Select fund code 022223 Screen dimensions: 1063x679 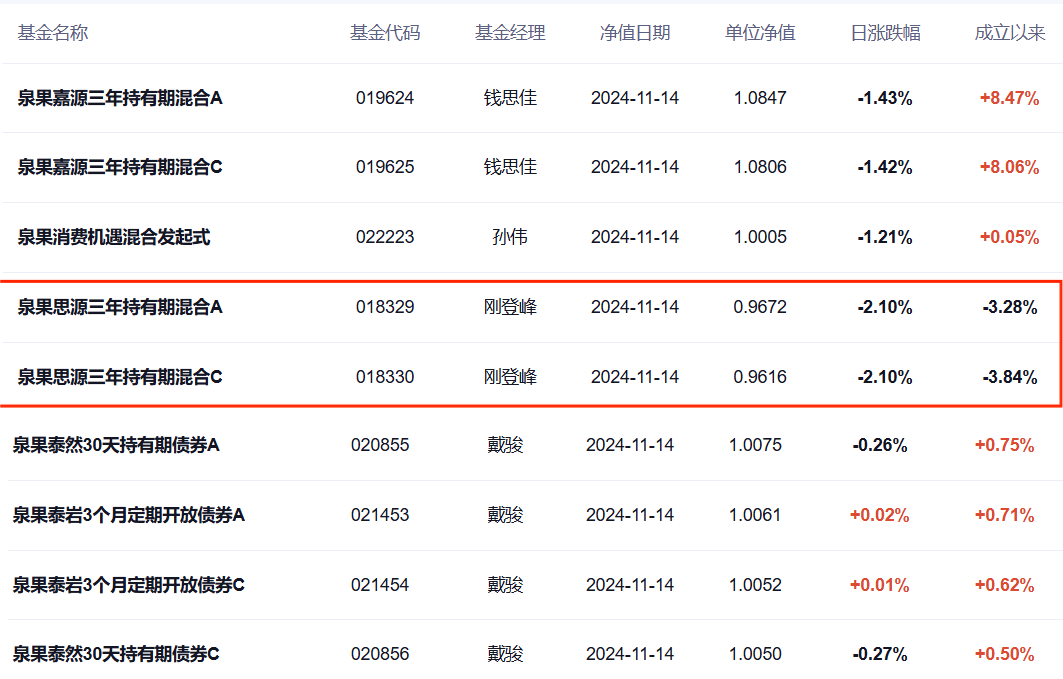point(385,237)
